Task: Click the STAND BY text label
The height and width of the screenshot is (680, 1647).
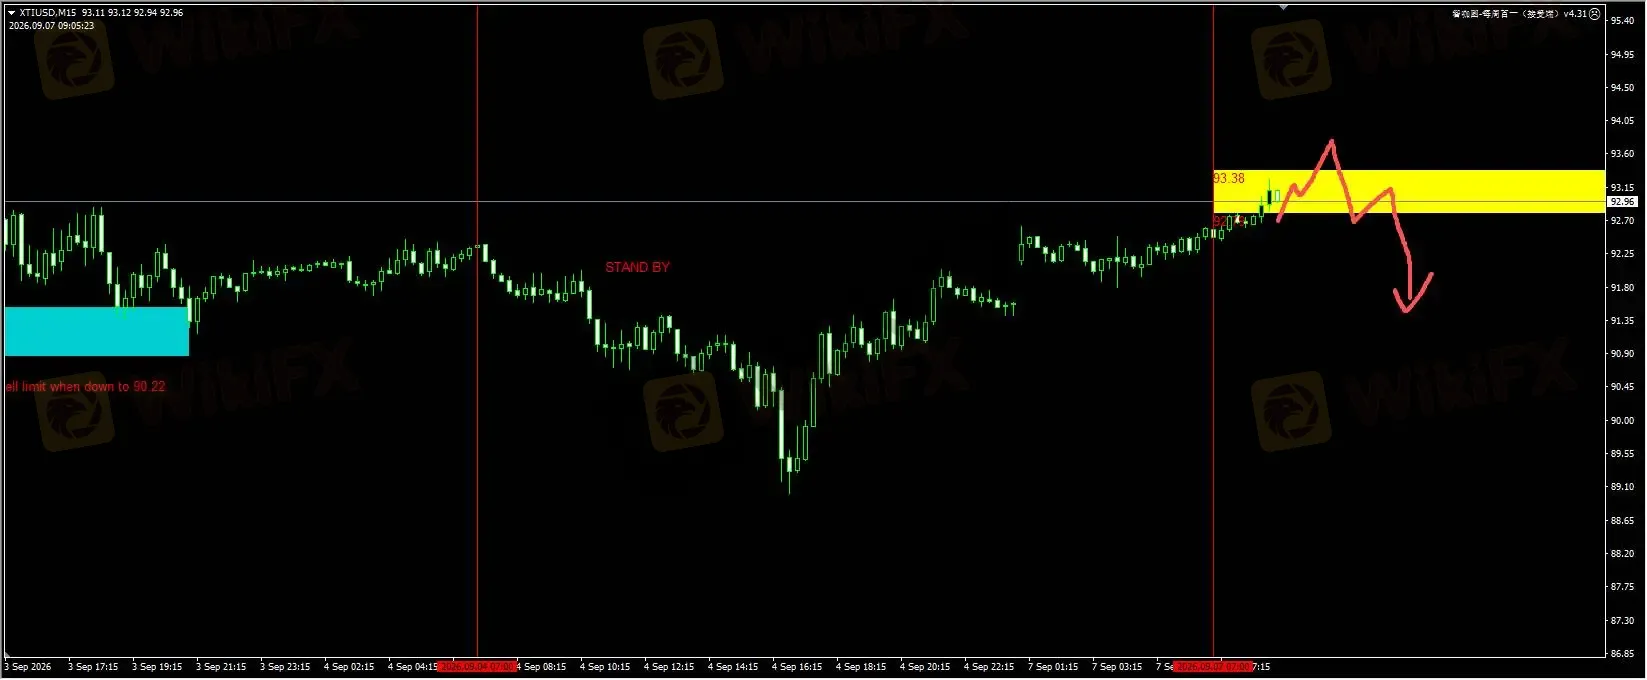Action: click(x=637, y=267)
